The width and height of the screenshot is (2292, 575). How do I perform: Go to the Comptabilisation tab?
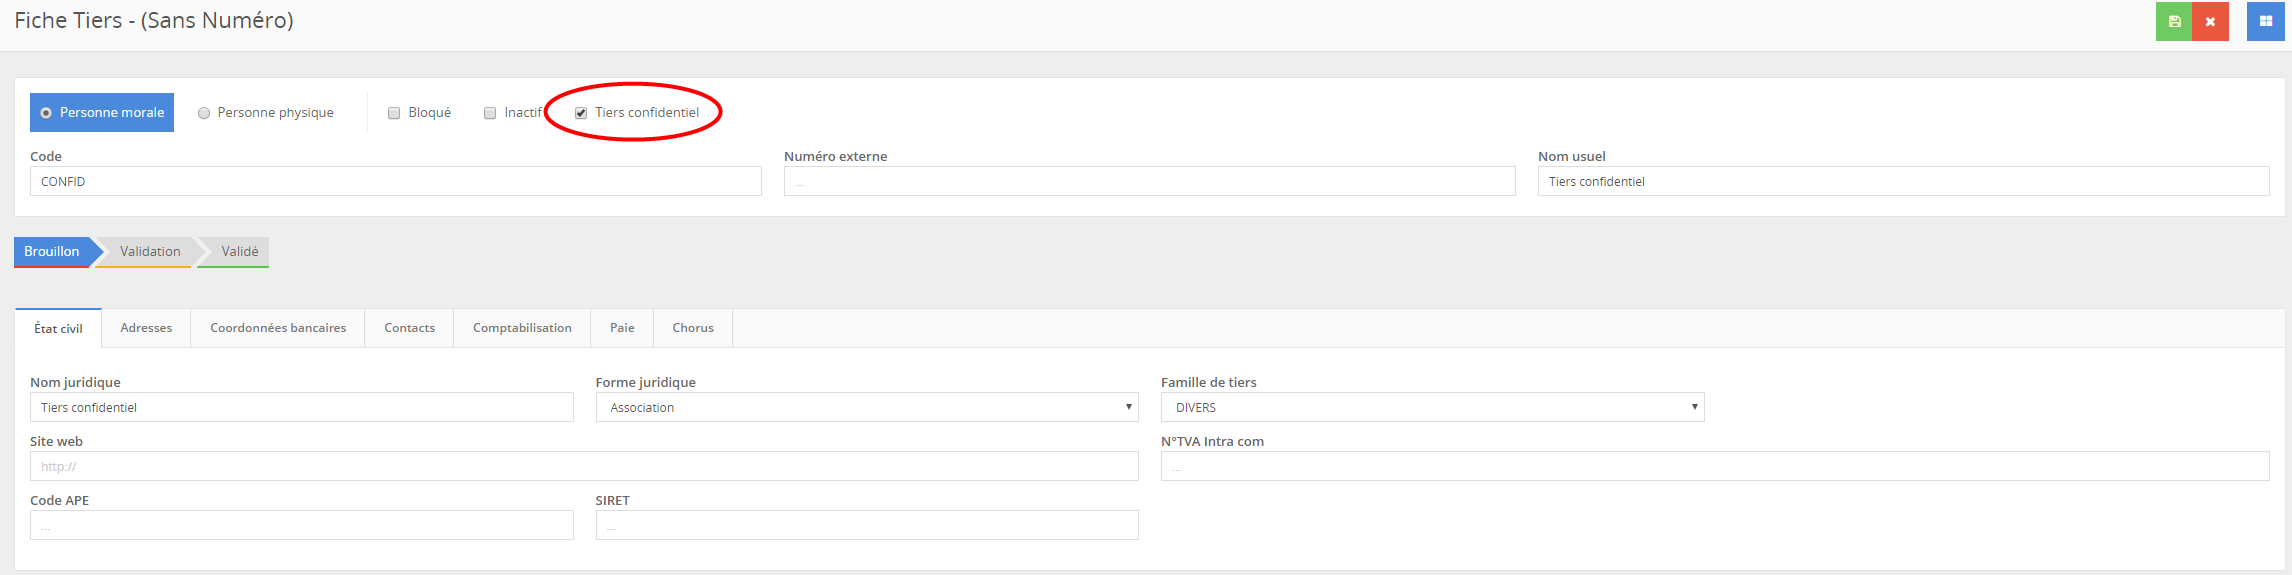522,328
